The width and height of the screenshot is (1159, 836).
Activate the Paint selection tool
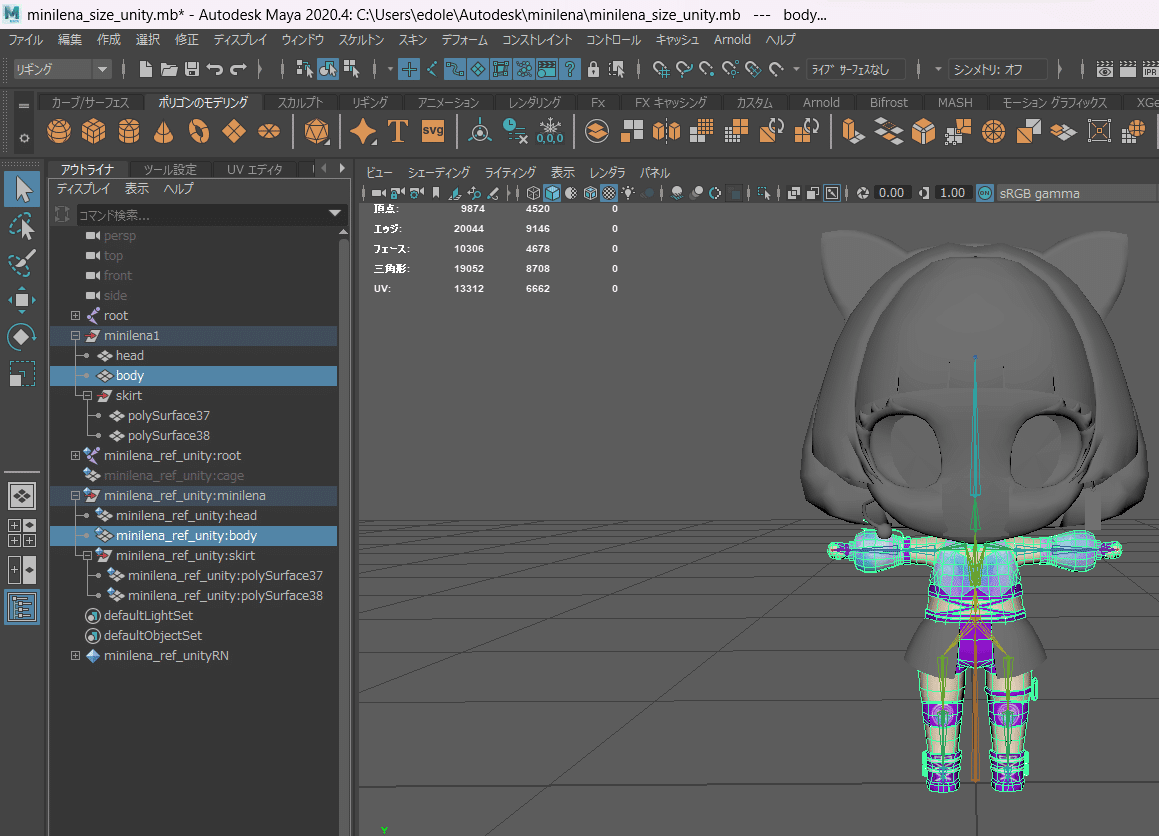click(22, 262)
